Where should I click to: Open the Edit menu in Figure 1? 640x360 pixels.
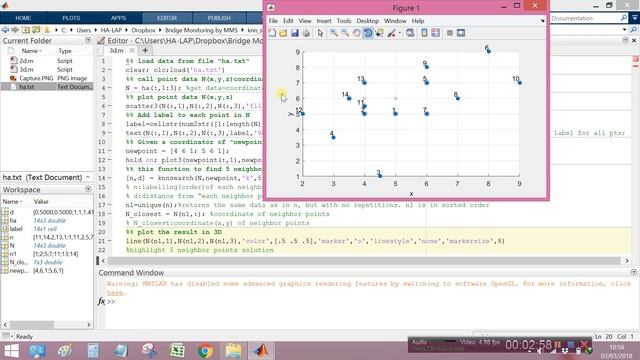pos(288,21)
